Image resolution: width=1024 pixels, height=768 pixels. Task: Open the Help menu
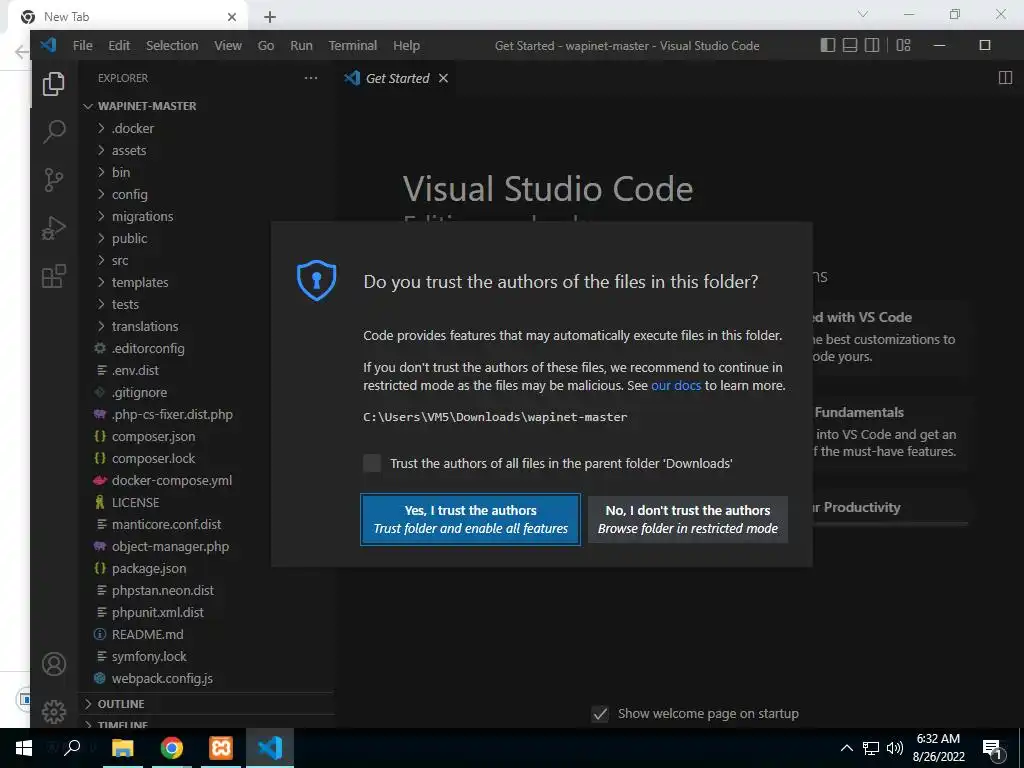pos(406,45)
